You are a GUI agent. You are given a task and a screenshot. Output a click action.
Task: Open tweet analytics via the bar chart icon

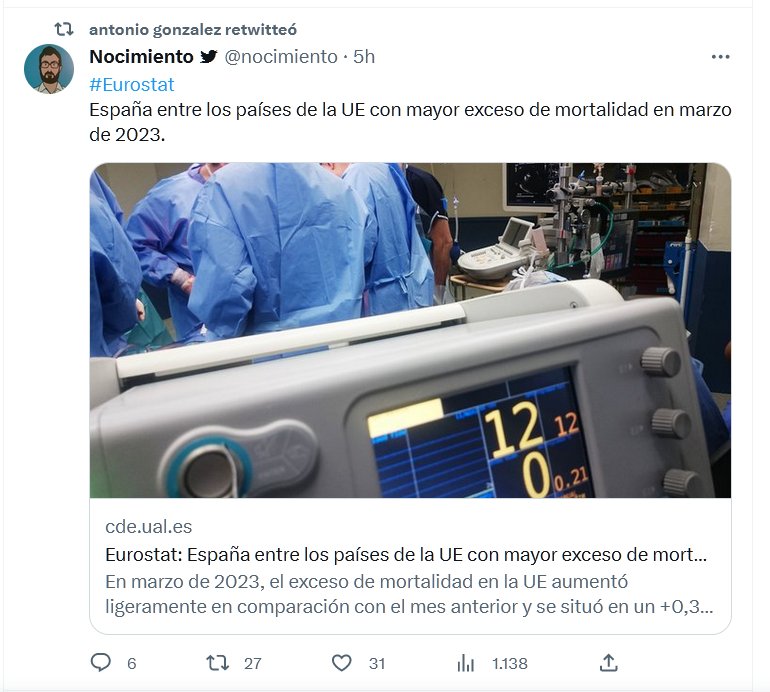(465, 663)
